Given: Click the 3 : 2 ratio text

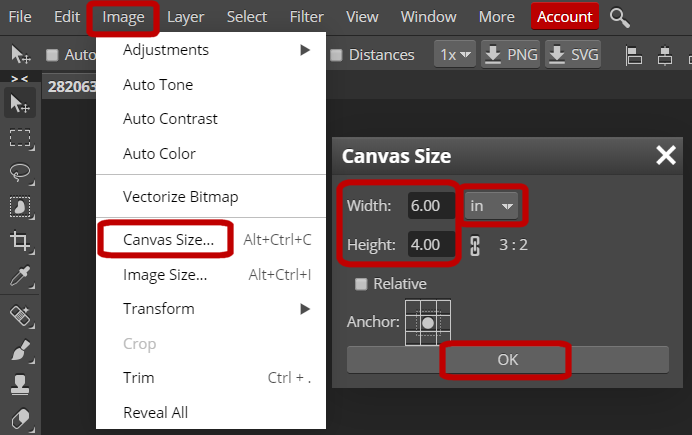Looking at the screenshot, I should (x=513, y=245).
